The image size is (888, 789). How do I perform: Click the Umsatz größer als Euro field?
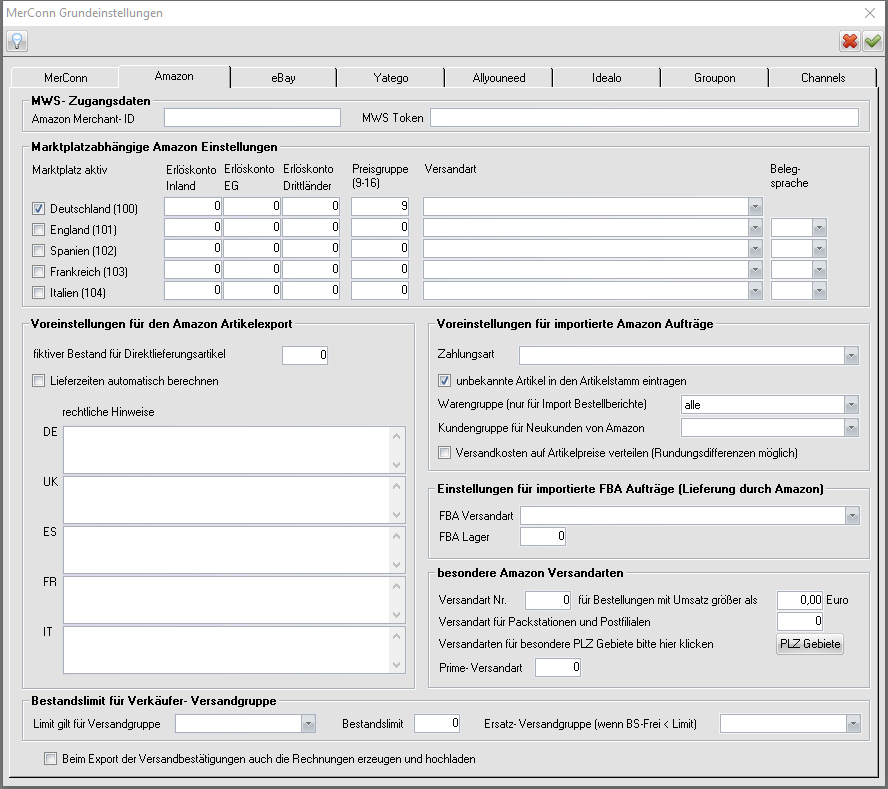[x=800, y=600]
